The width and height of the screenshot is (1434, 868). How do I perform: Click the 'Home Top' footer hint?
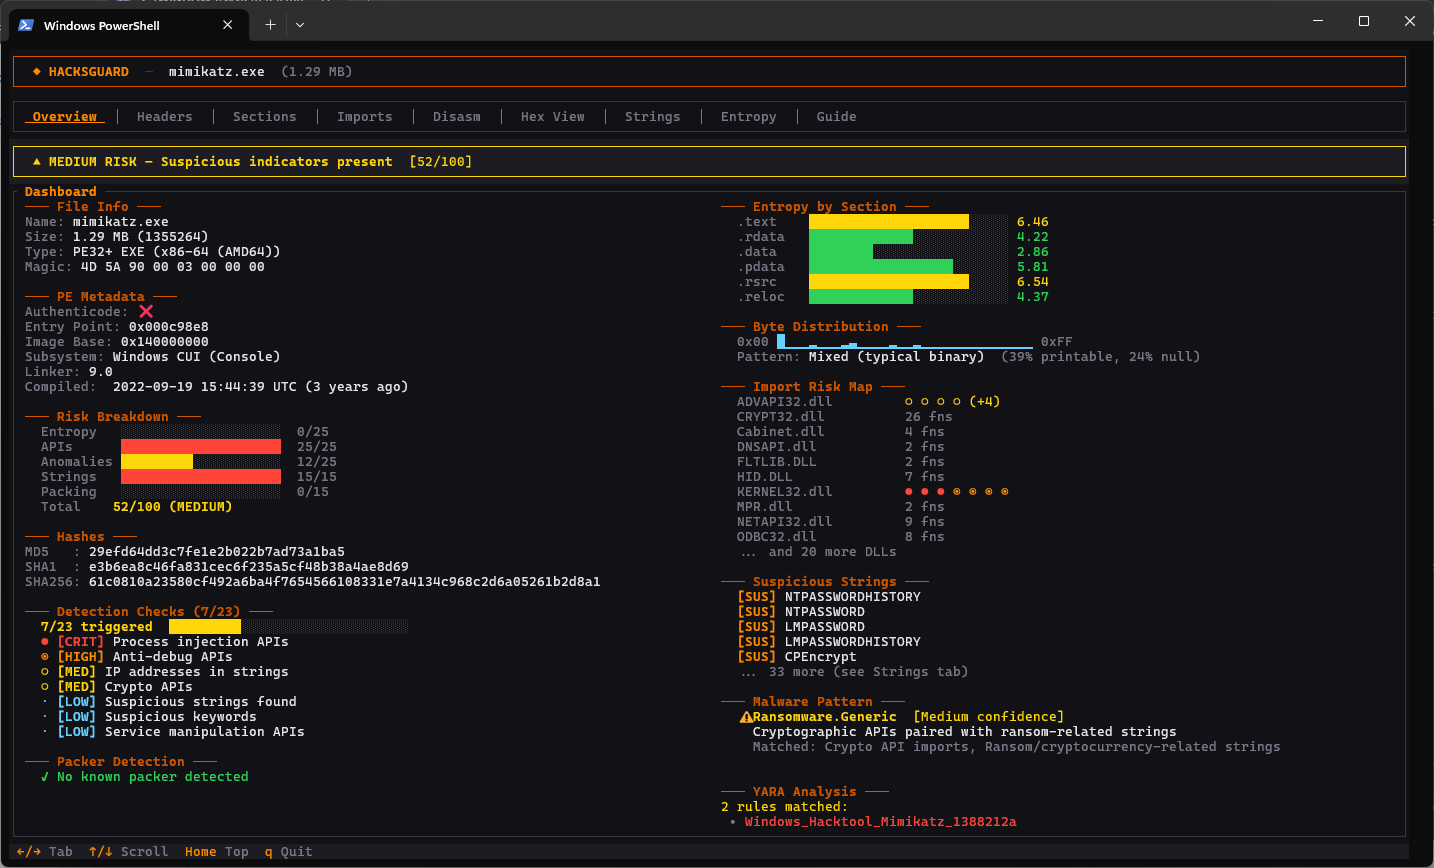(x=217, y=852)
